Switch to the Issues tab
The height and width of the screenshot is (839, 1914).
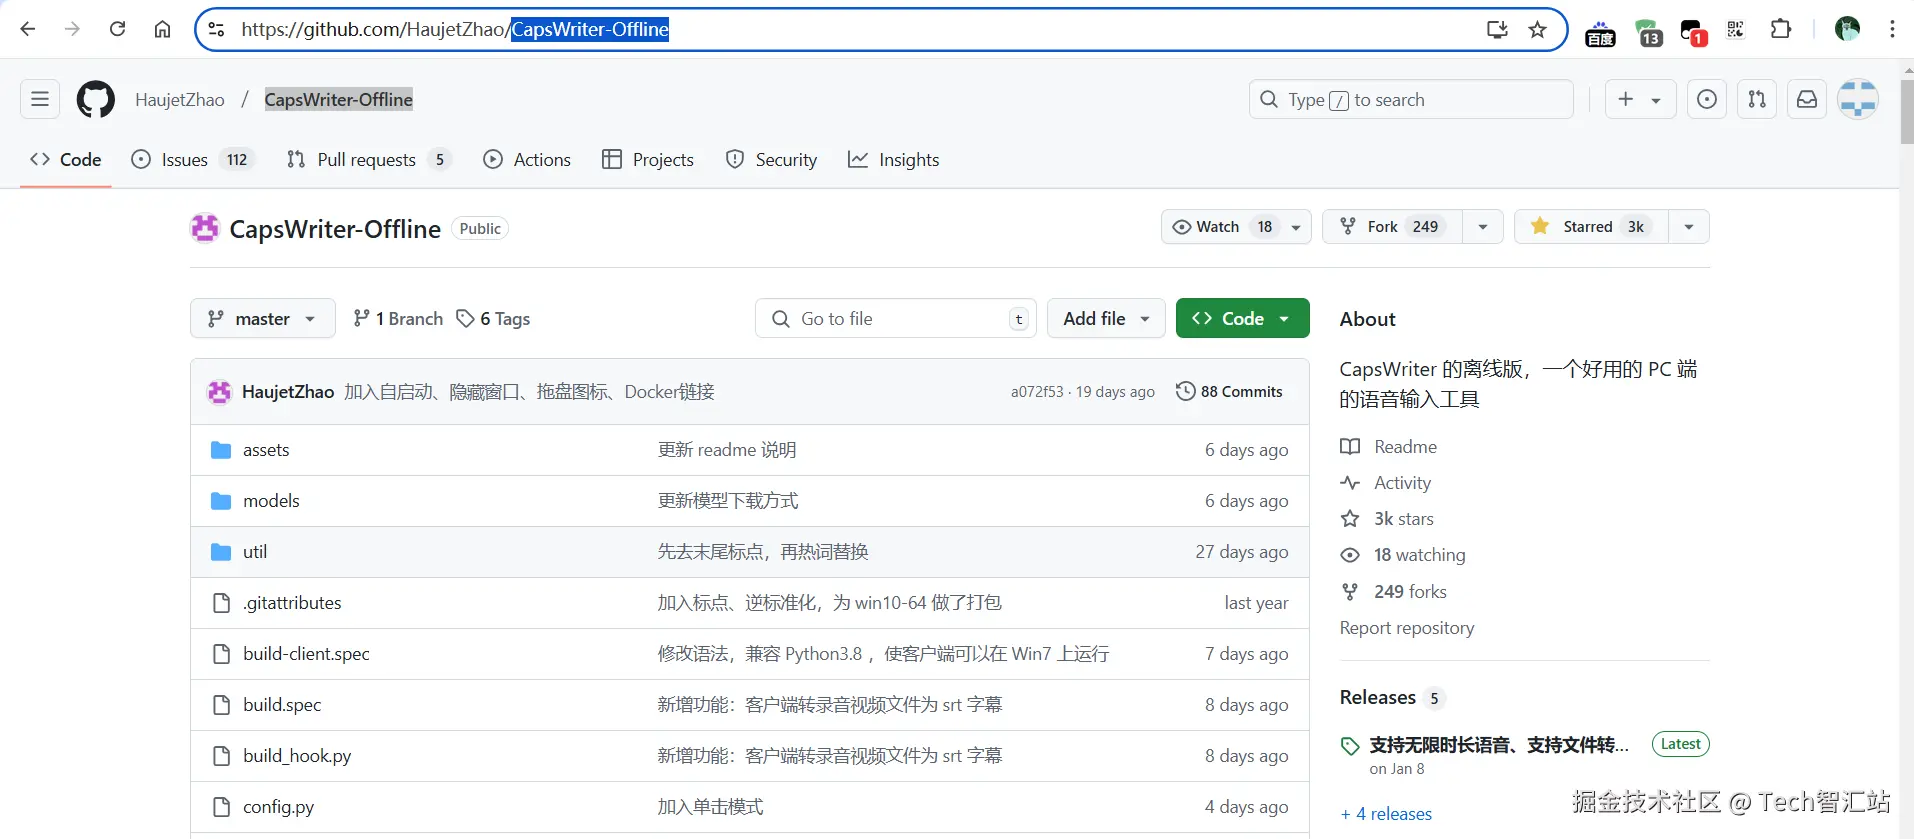pos(193,160)
